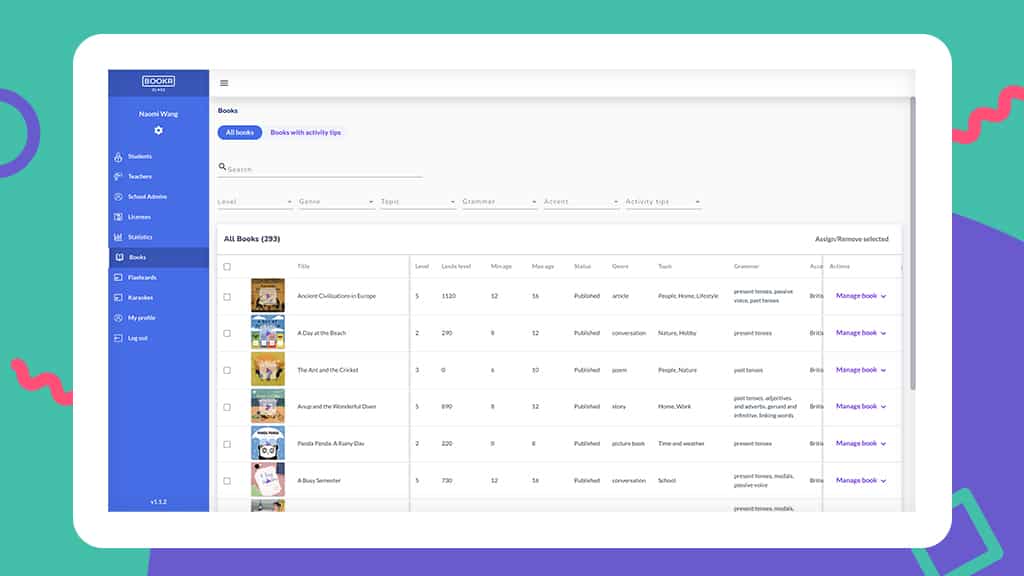Check Ancient Civilizations in Europe row
Viewport: 1024px width, 576px height.
[x=227, y=296]
